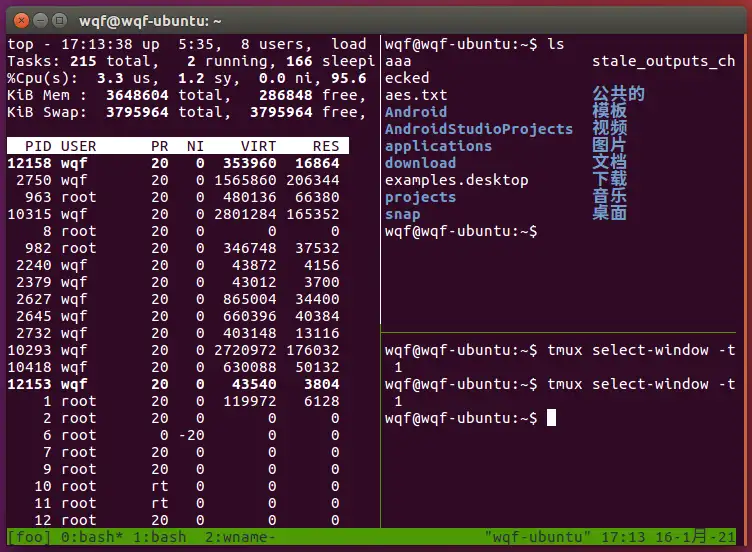Click the Android directory in ls output
The image size is (752, 552).
coord(415,112)
